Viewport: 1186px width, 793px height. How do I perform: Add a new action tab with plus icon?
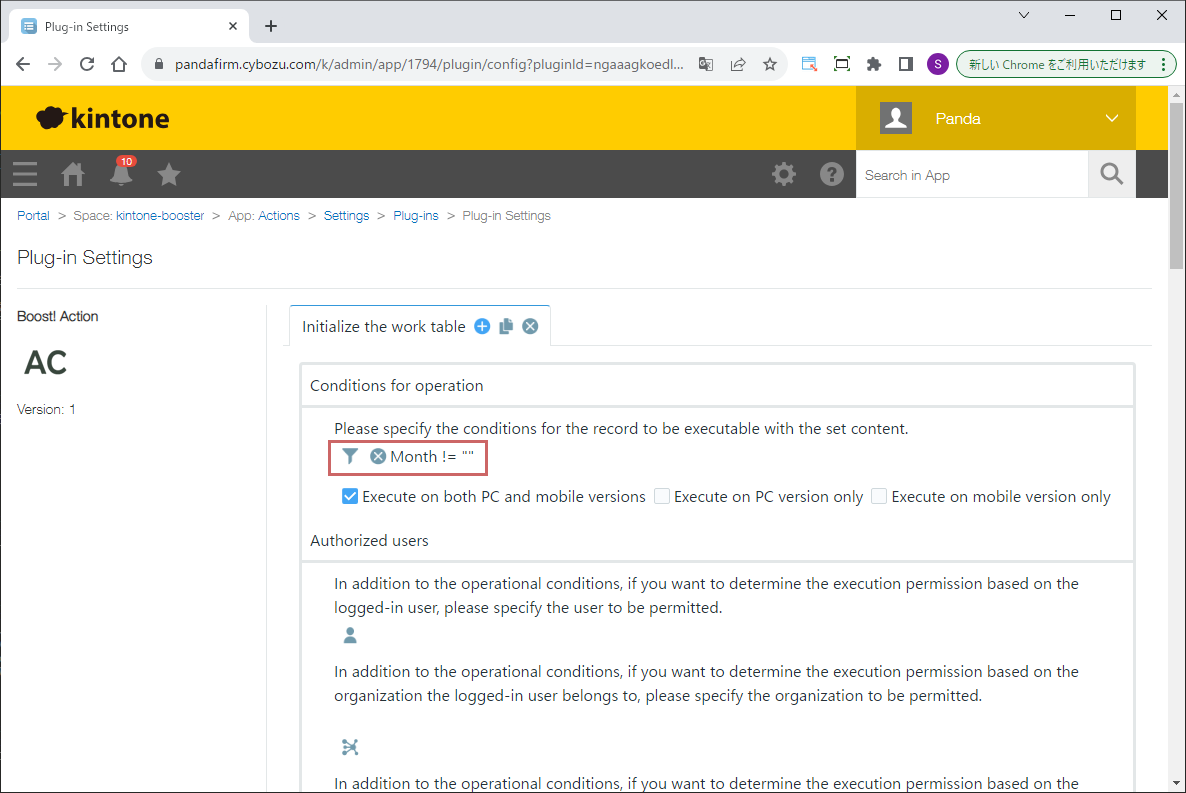[x=482, y=326]
